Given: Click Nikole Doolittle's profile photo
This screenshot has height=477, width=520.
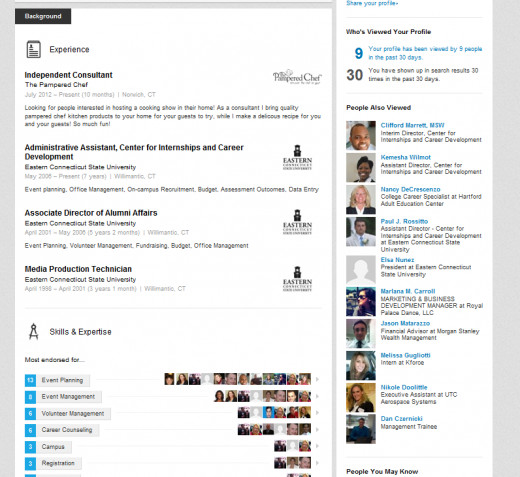Looking at the screenshot, I should tap(361, 398).
